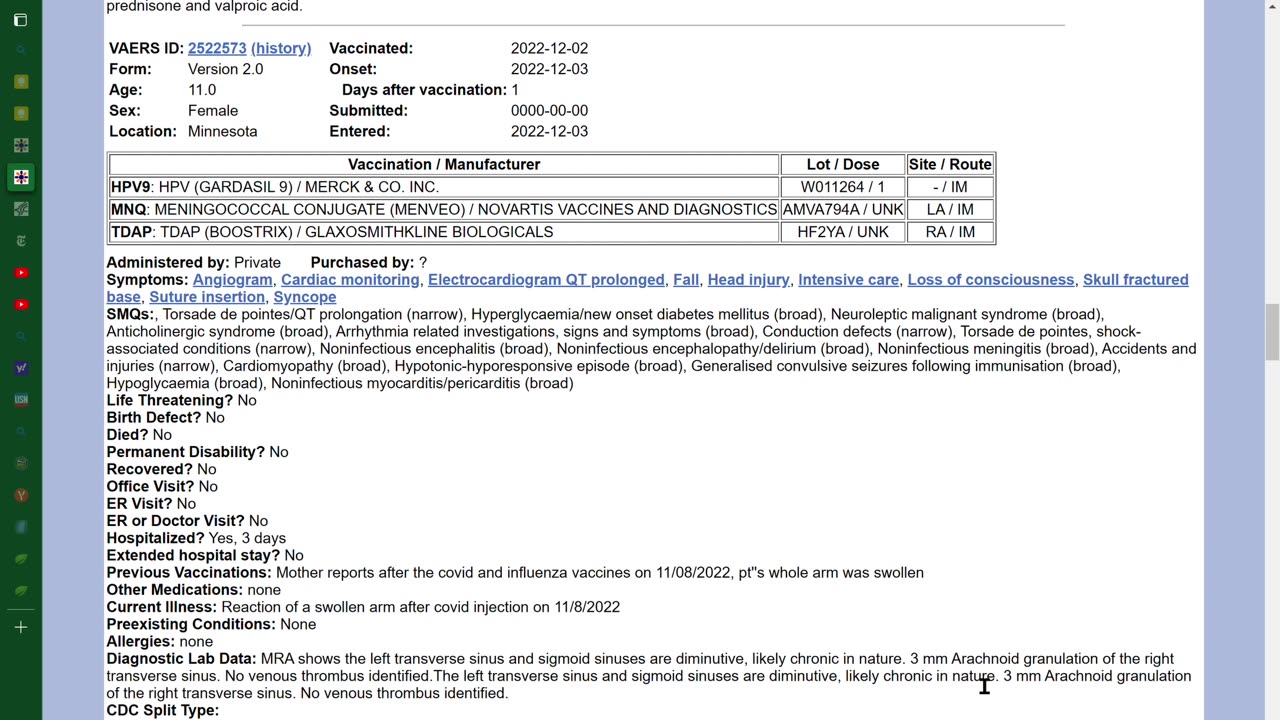Click the 'Diagnostic Lab Data:' label
This screenshot has height=720, width=1280.
click(181, 659)
